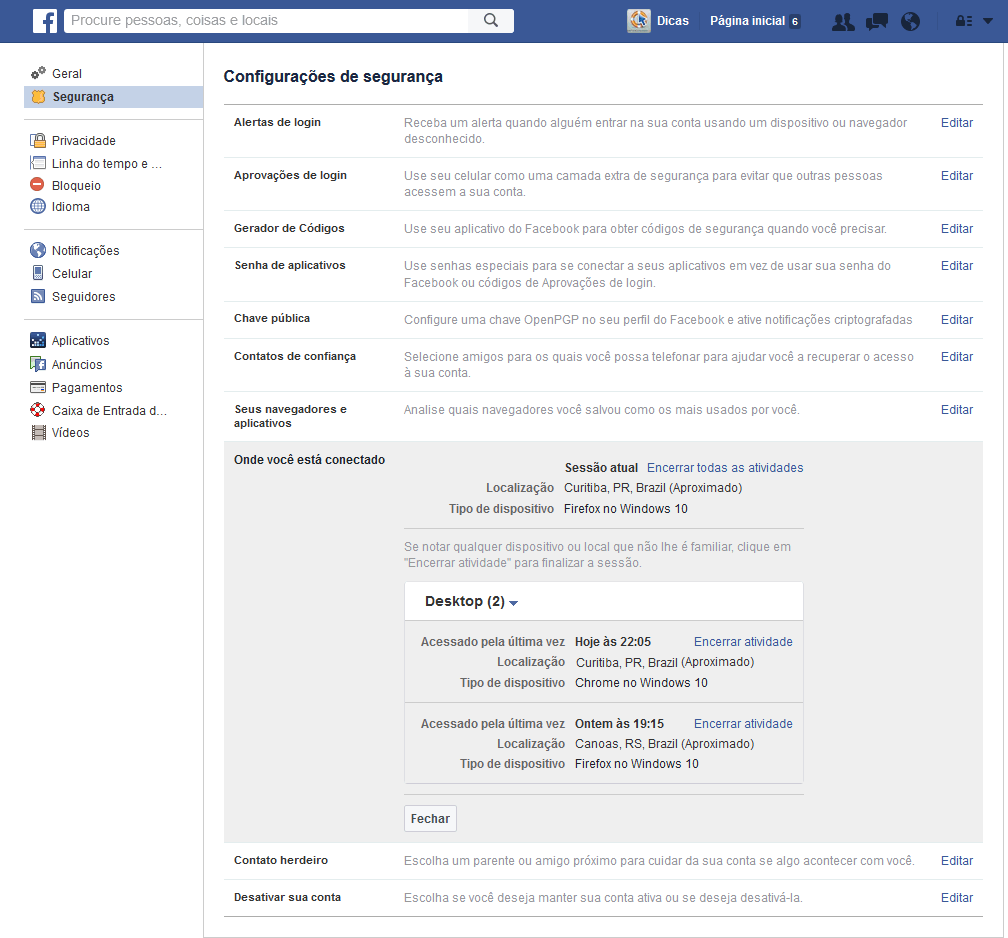Click Notificações globe icon in sidebar
Viewport: 1008px width, 938px height.
coord(38,250)
